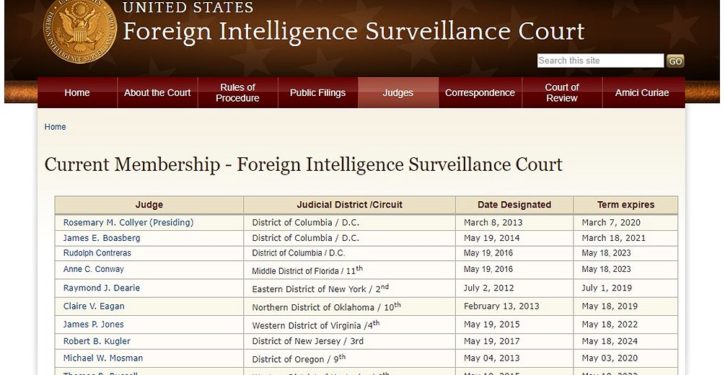Open Anne C. Conway's link
This screenshot has width=725, height=375.
93,269
